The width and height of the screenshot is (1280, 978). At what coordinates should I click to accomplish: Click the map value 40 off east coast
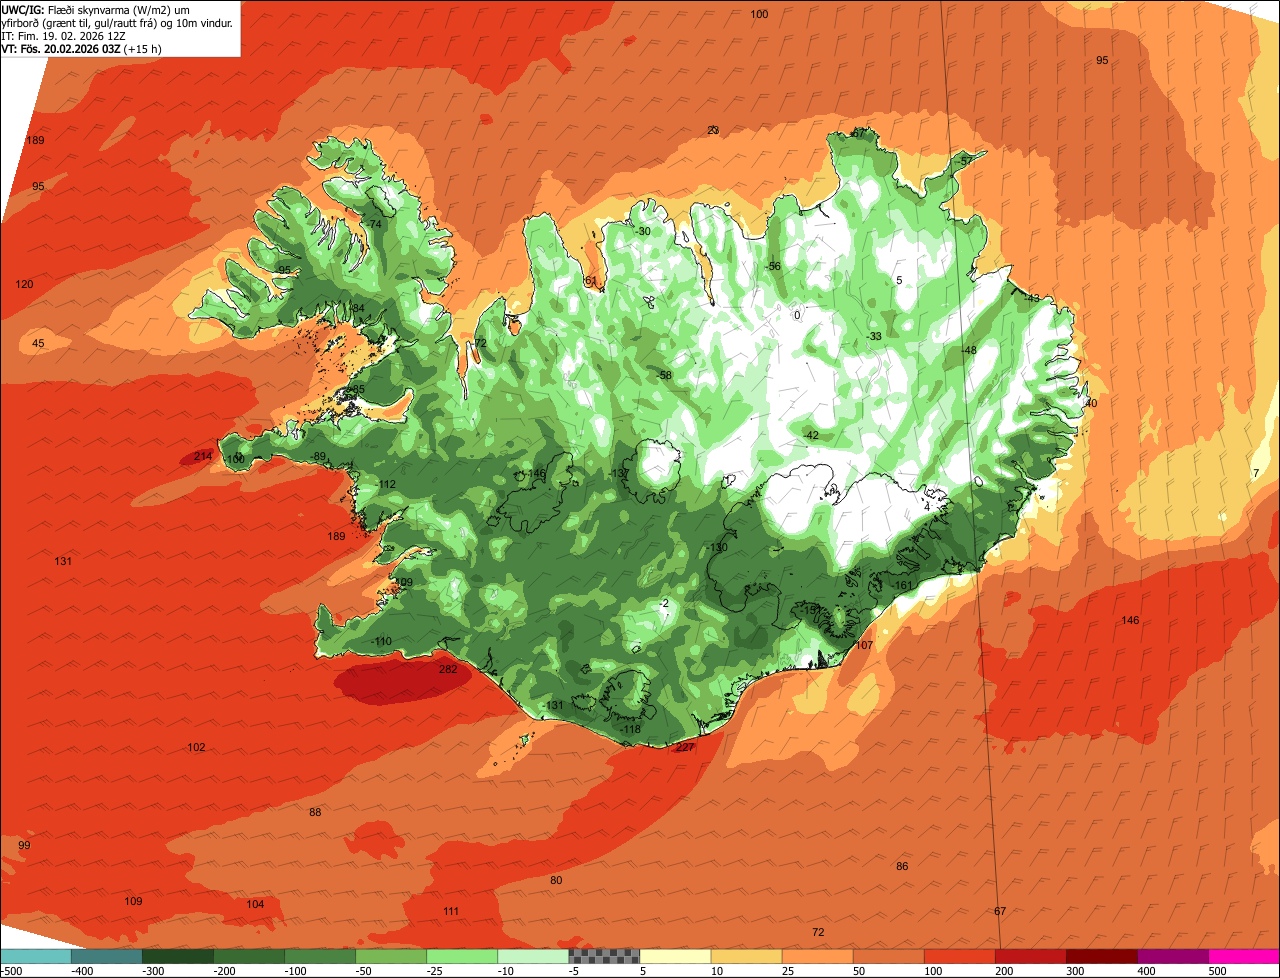point(1091,403)
